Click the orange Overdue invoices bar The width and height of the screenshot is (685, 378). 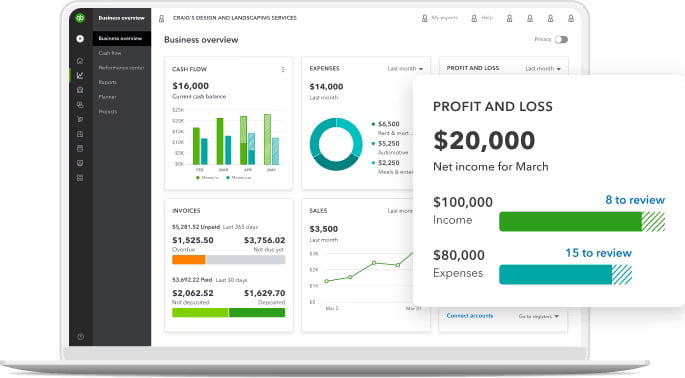tap(189, 260)
